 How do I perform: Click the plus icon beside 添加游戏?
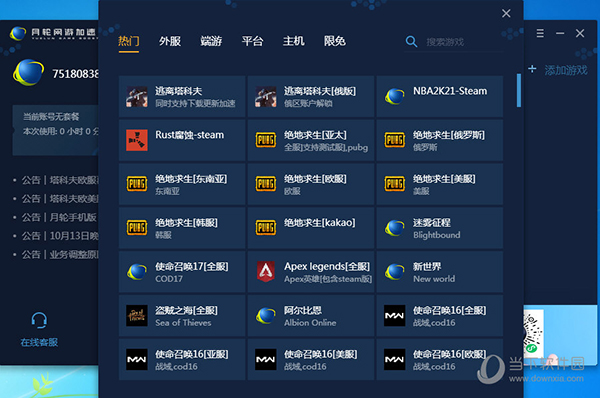click(532, 69)
